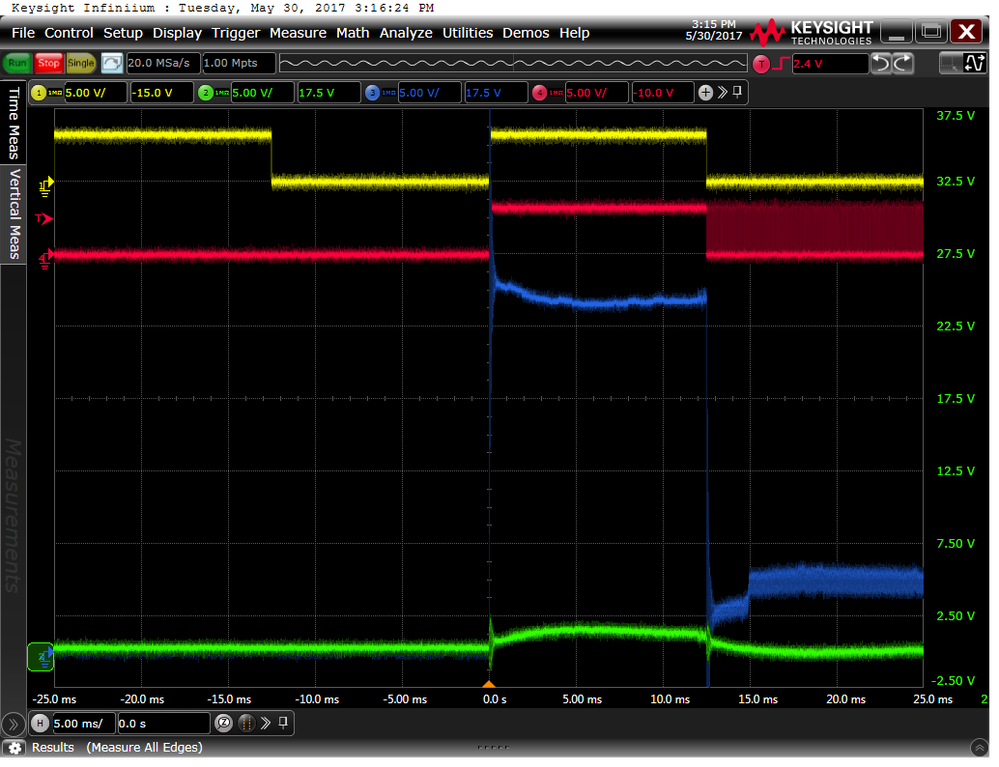999x767 pixels.
Task: Toggle channel 1 yellow button
Action: 39,93
